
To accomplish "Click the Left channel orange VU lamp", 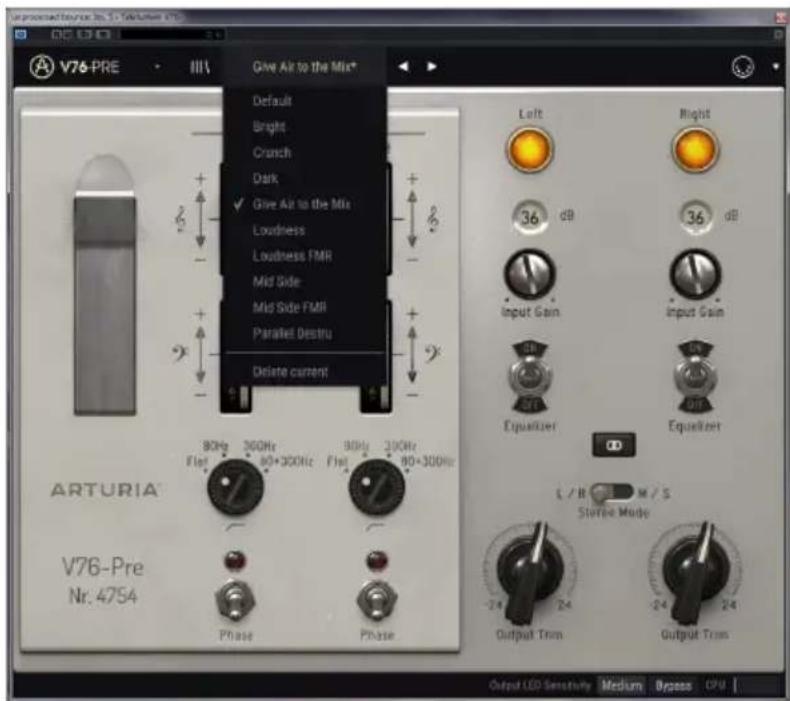I will click(530, 150).
